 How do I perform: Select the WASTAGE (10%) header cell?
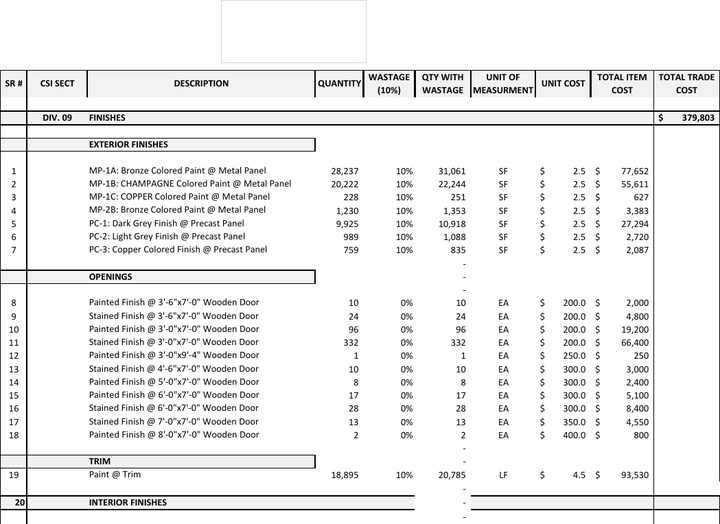click(389, 84)
